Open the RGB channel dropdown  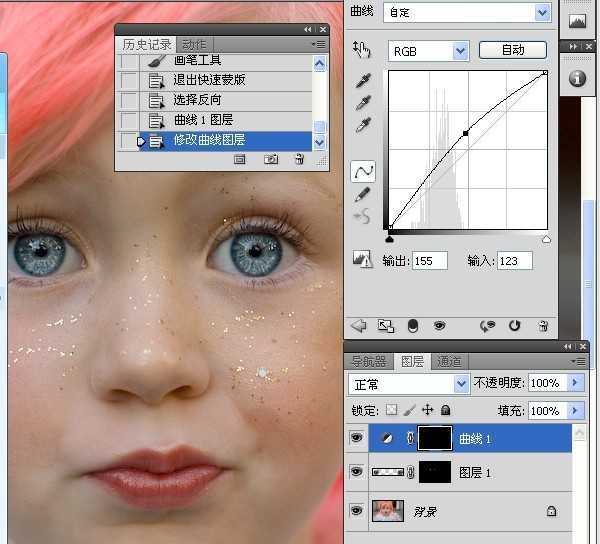(460, 50)
